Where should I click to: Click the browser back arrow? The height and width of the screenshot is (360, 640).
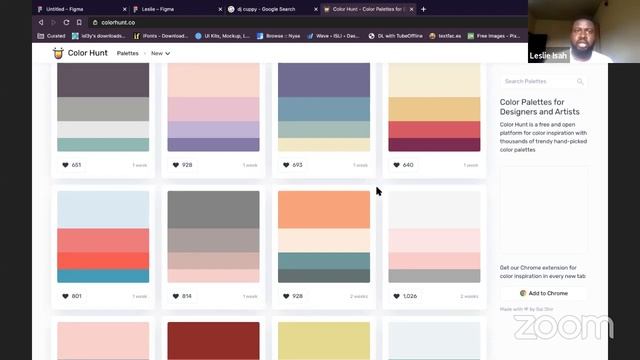pos(41,22)
